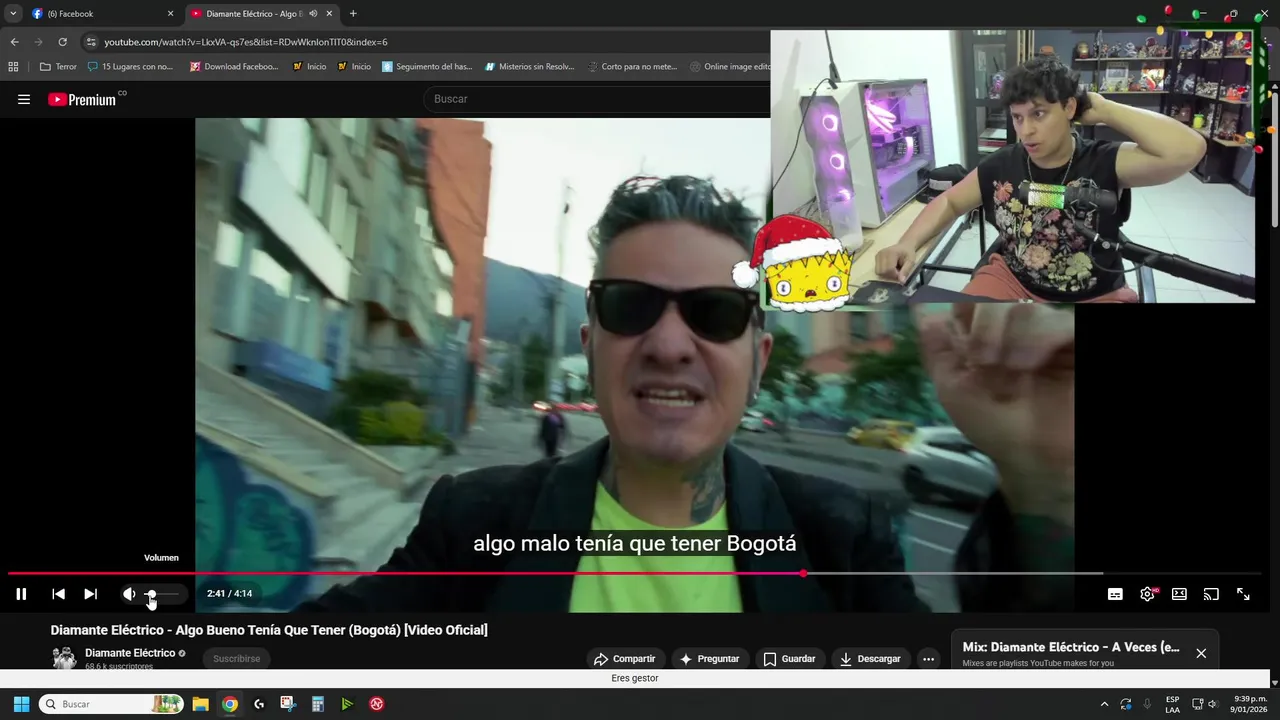Open the video settings gear

point(1147,594)
